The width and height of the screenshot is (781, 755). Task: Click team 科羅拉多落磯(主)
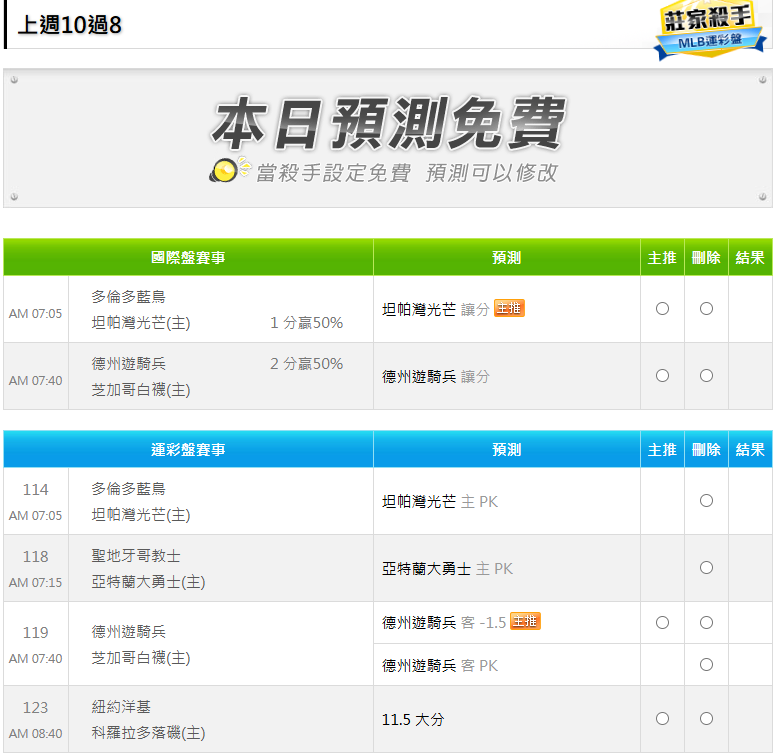(x=148, y=733)
